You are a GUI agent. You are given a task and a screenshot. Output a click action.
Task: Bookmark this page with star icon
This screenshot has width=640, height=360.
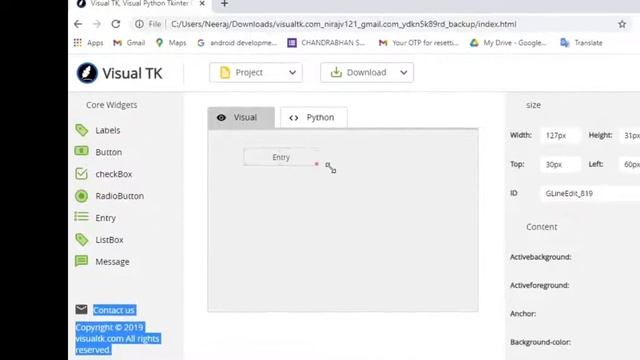pyautogui.click(x=622, y=24)
